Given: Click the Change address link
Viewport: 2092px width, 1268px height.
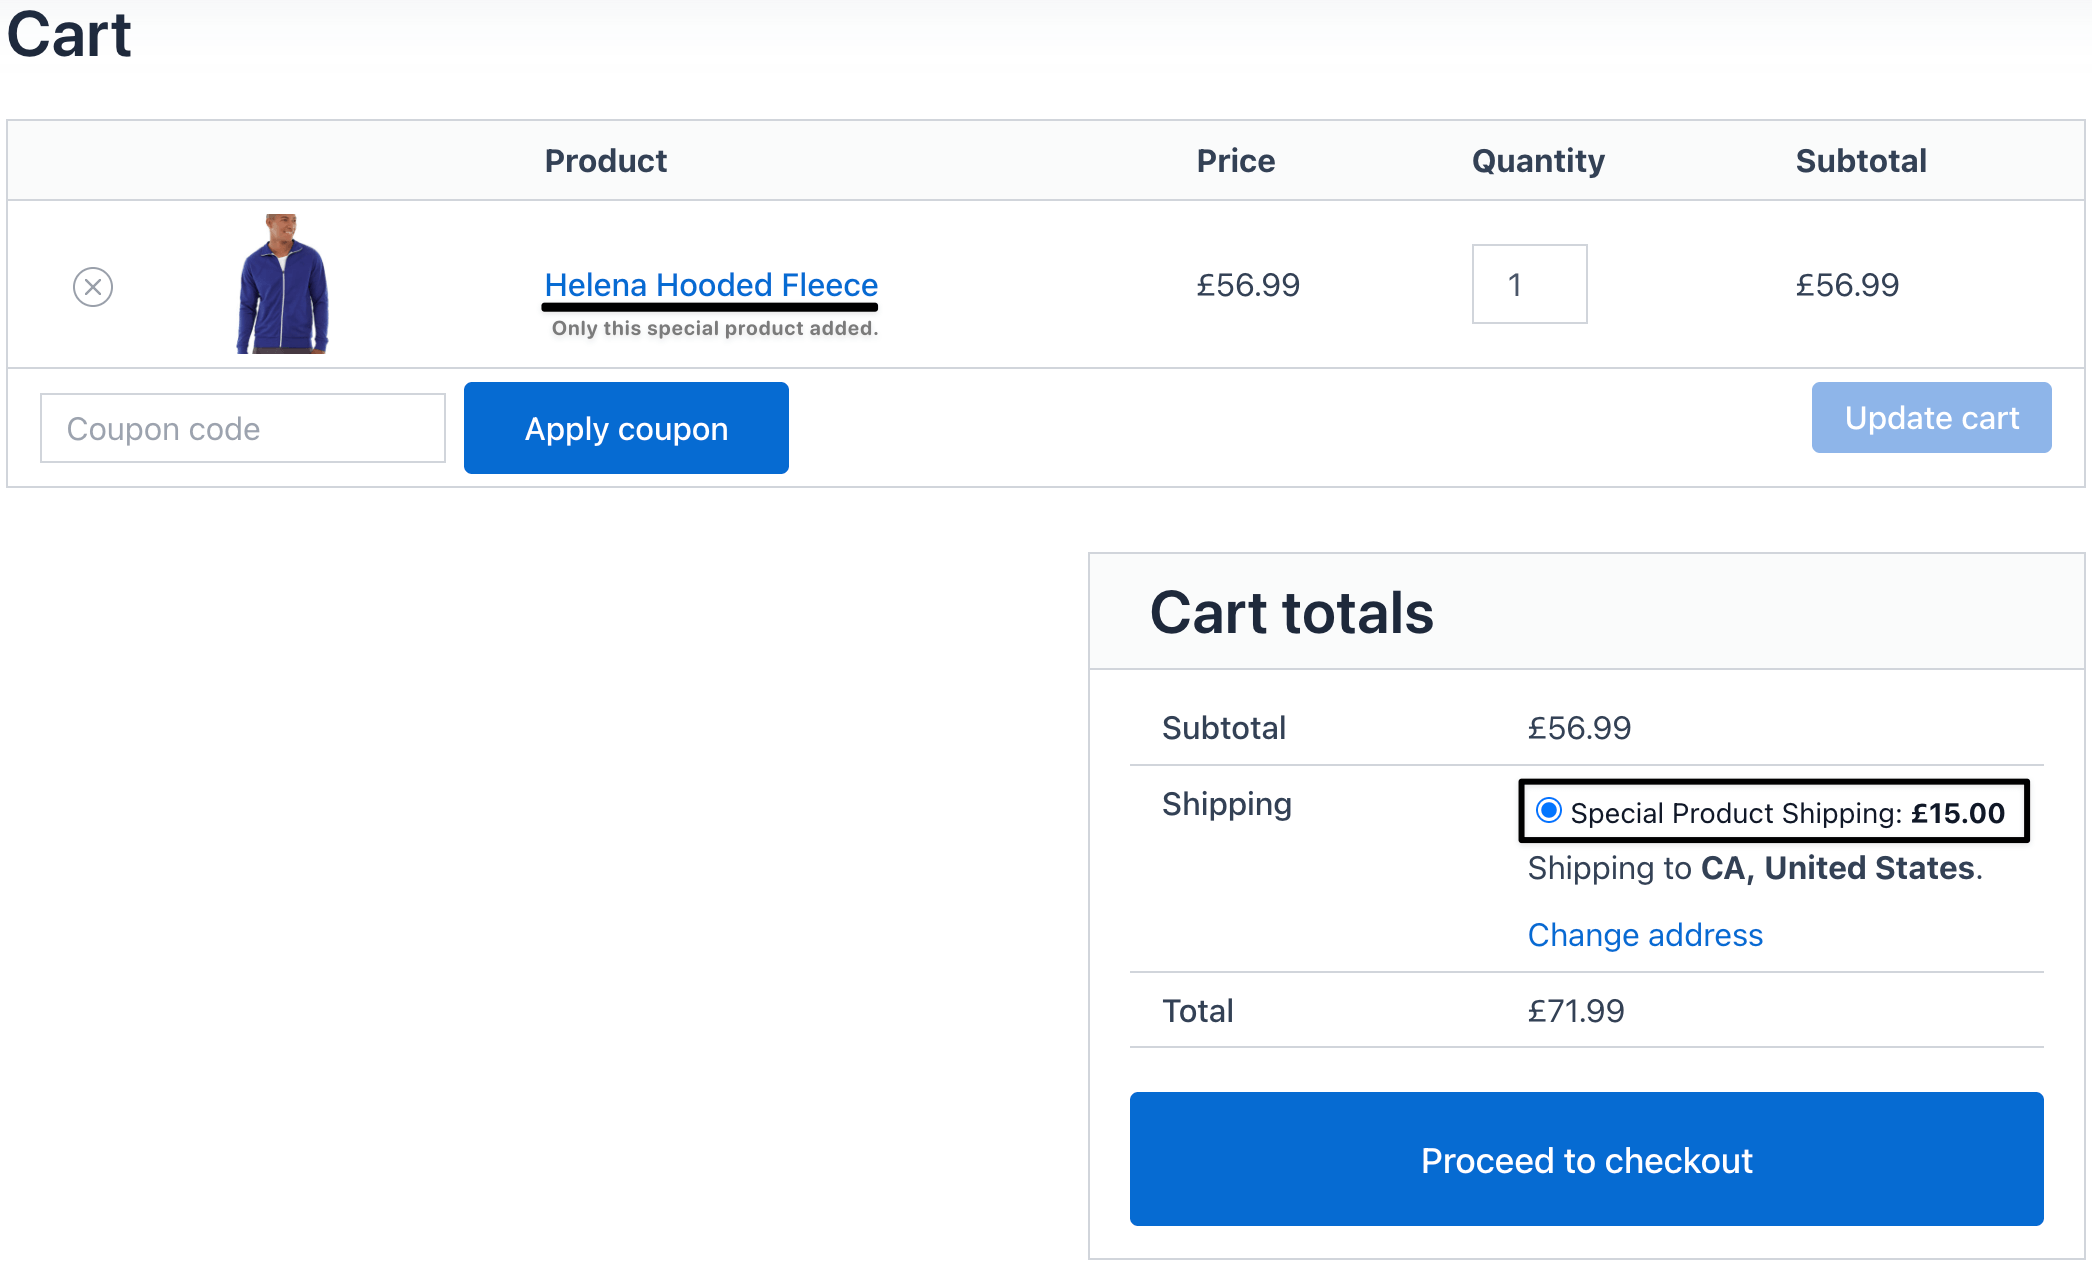Looking at the screenshot, I should tap(1645, 935).
